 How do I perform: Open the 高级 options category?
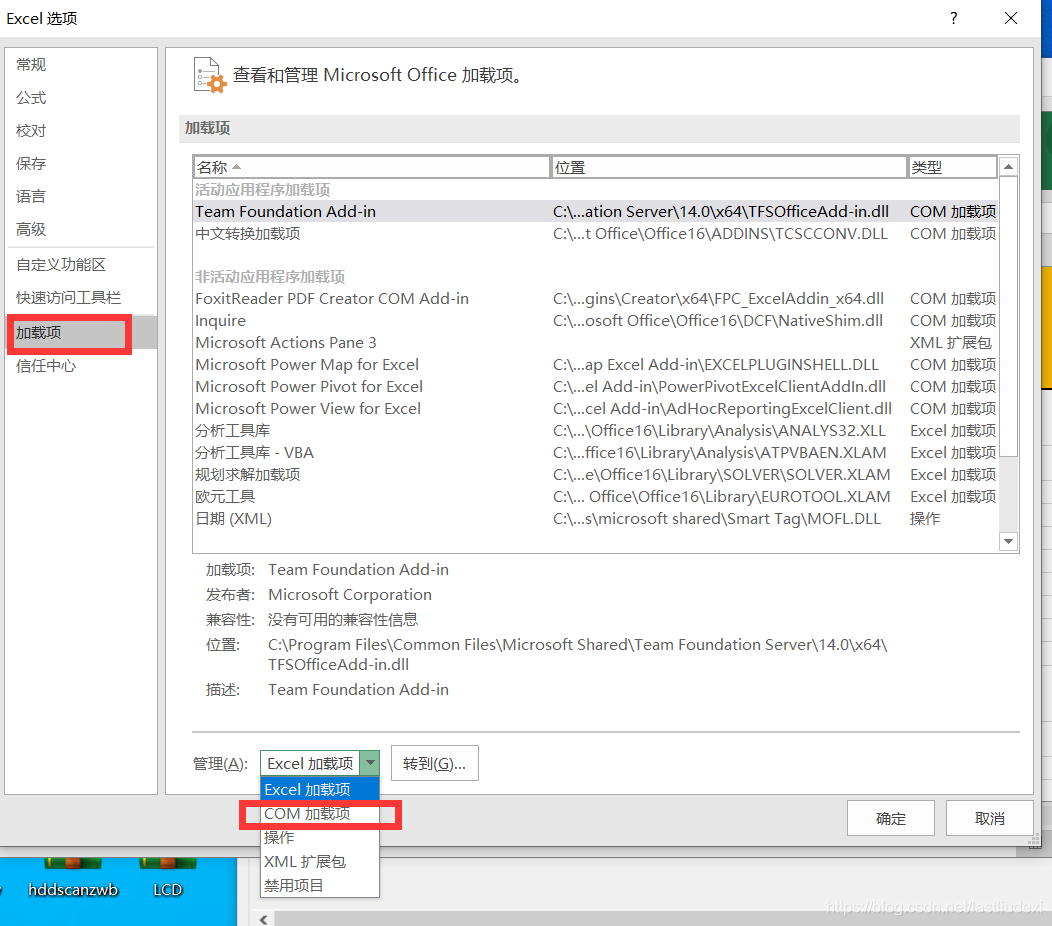tap(81, 229)
